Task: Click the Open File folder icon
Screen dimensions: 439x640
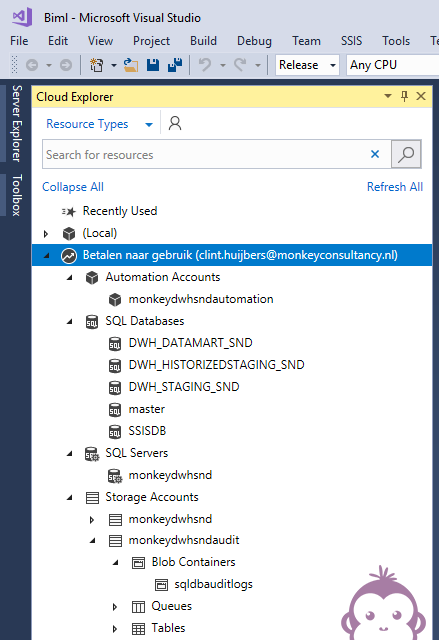Action: [x=131, y=65]
